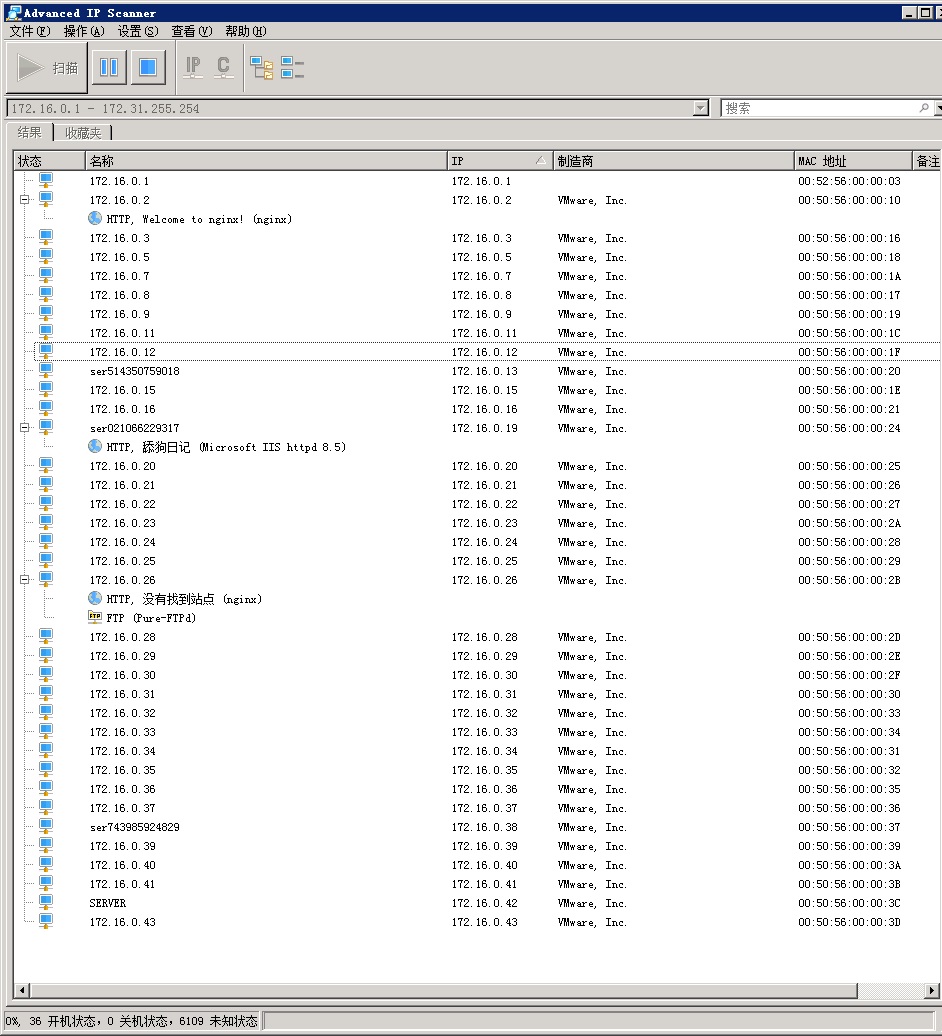This screenshot has height=1036, width=942.
Task: Collapse the ser021066229317 tree node
Action: click(24, 427)
